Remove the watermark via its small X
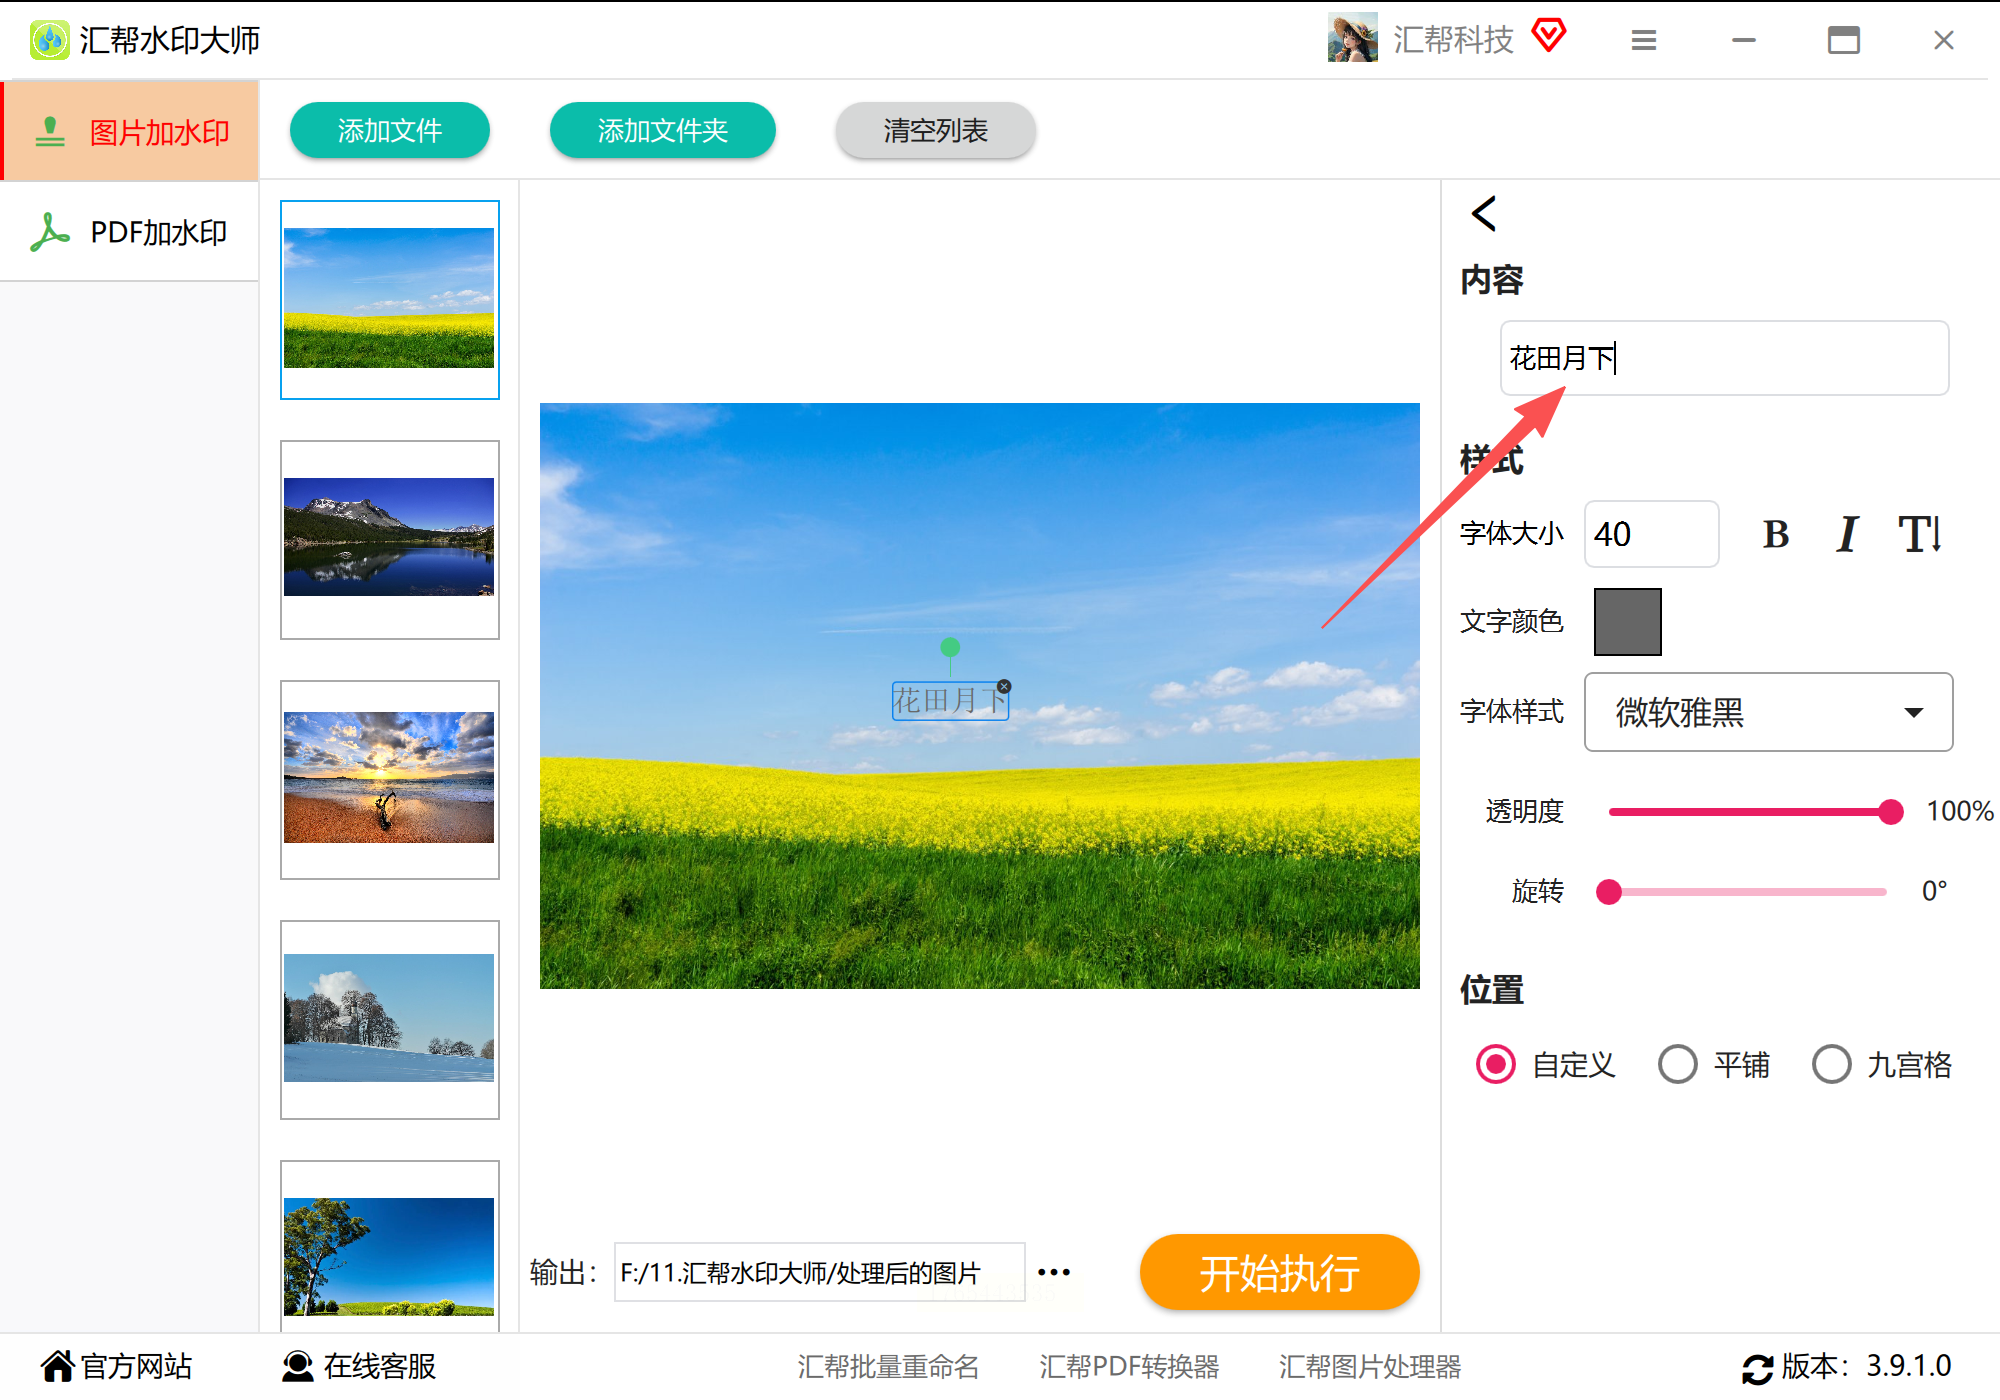 click(x=1004, y=686)
